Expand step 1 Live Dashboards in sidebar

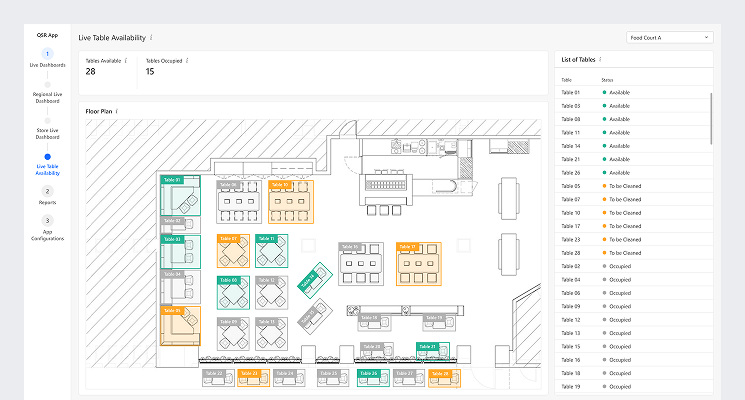[48, 53]
